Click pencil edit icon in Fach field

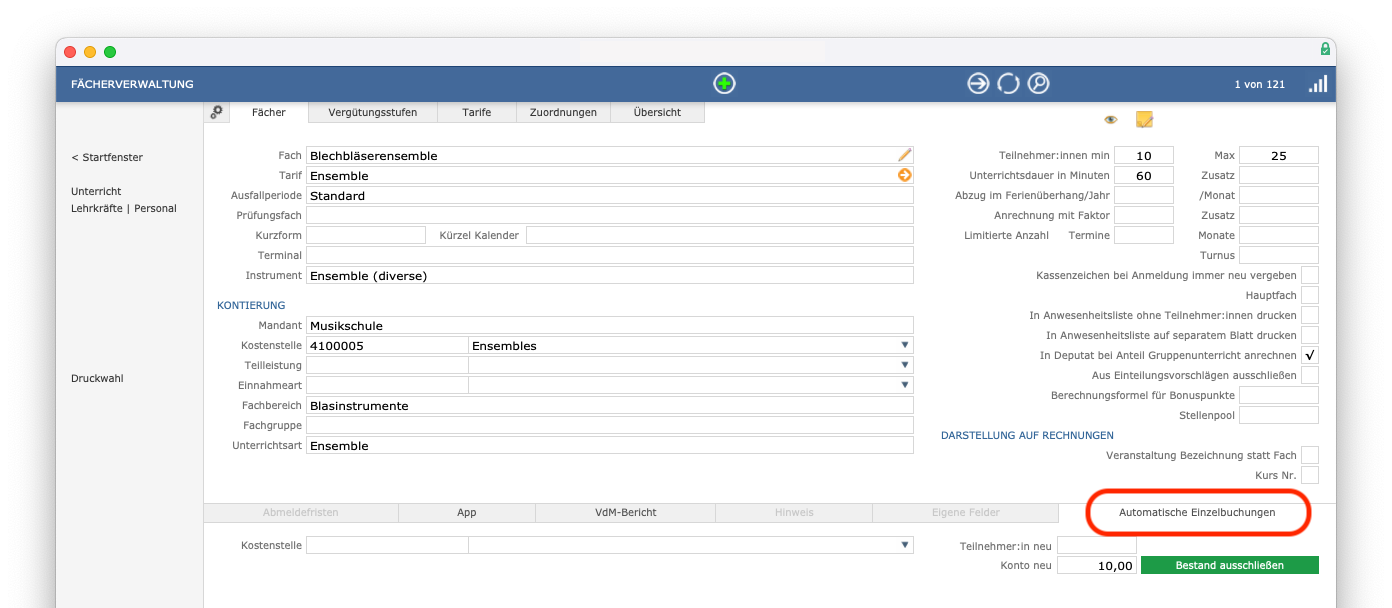tap(905, 155)
